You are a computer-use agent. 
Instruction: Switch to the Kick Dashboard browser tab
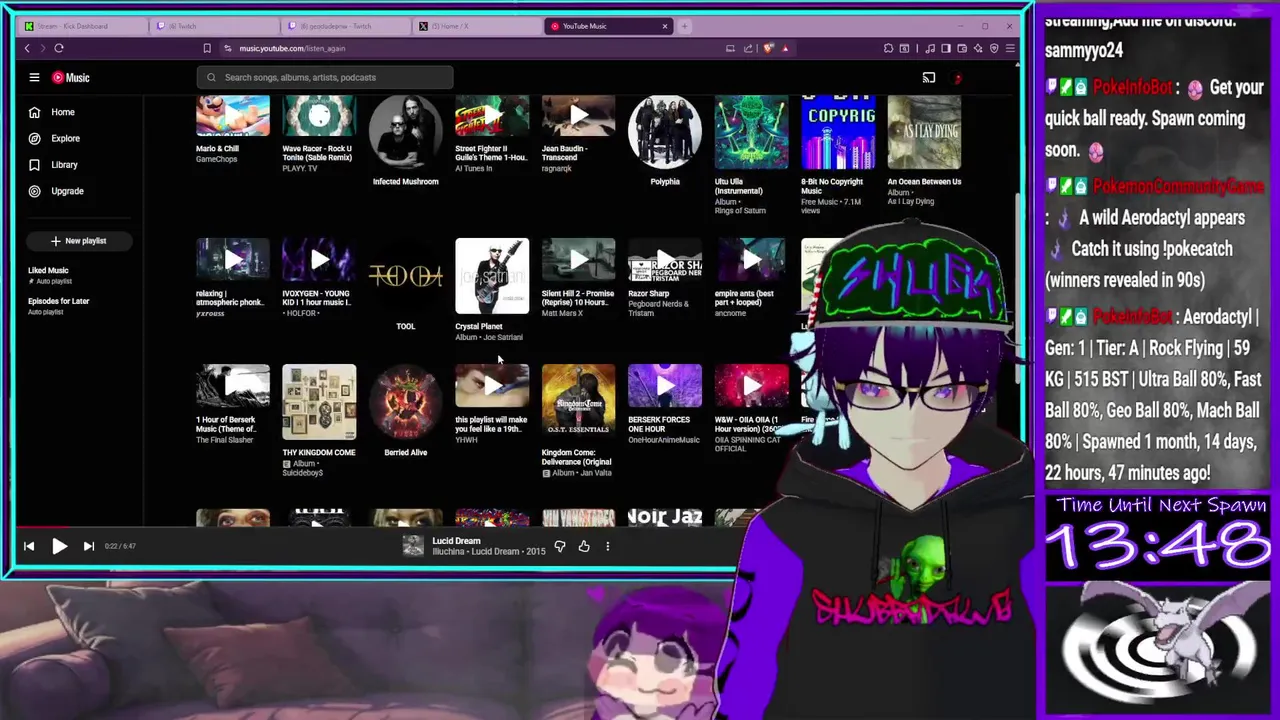(x=80, y=26)
